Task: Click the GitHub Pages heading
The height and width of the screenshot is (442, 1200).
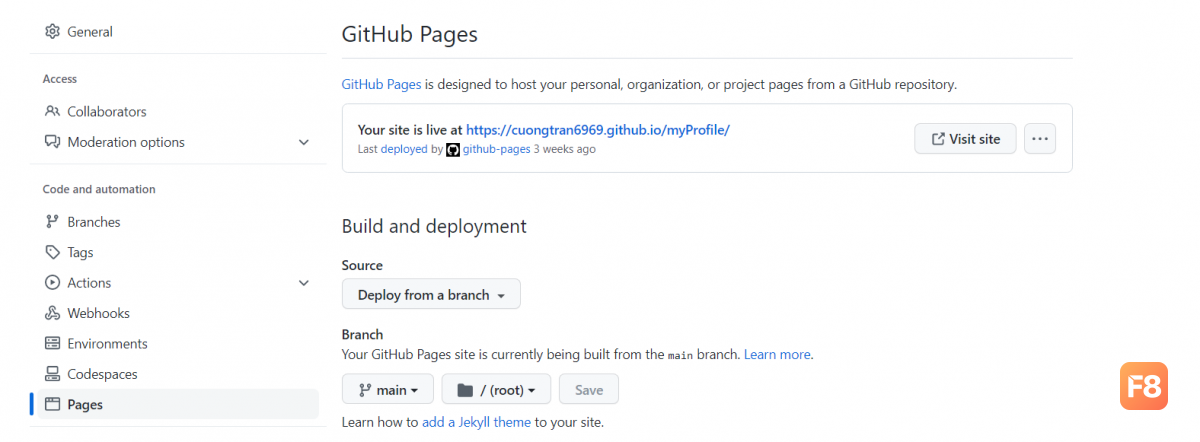Action: pos(410,34)
